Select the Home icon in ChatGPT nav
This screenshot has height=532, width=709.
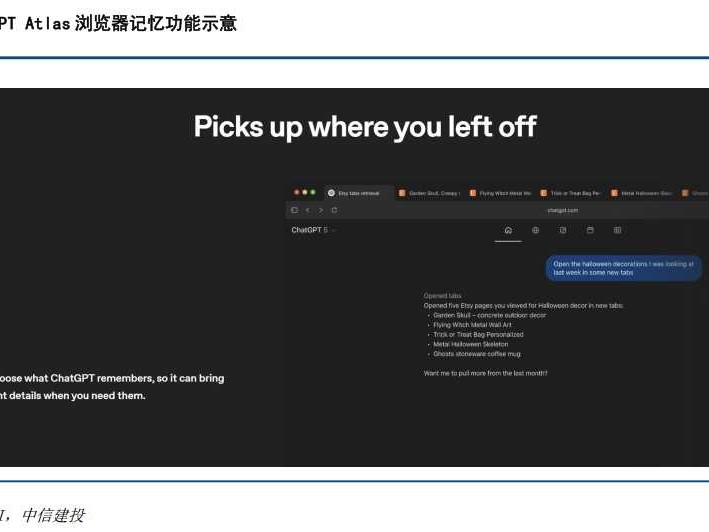click(x=508, y=230)
